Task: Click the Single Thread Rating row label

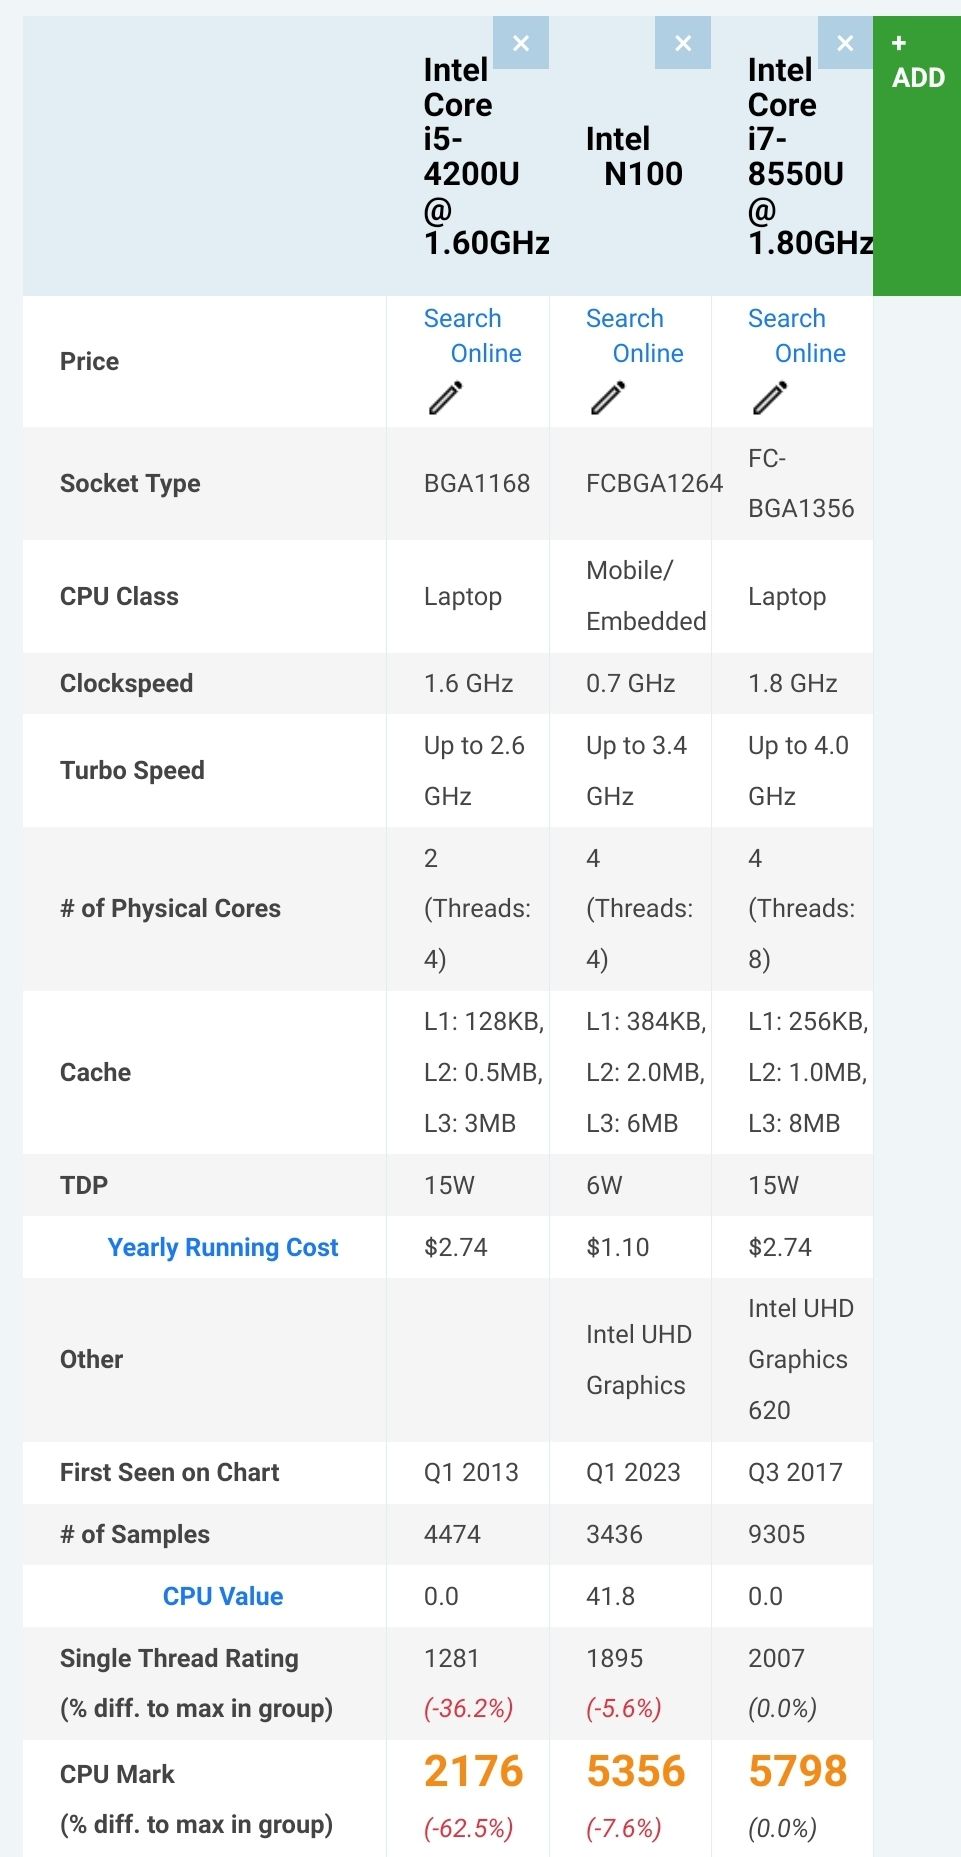Action: pos(179,1658)
